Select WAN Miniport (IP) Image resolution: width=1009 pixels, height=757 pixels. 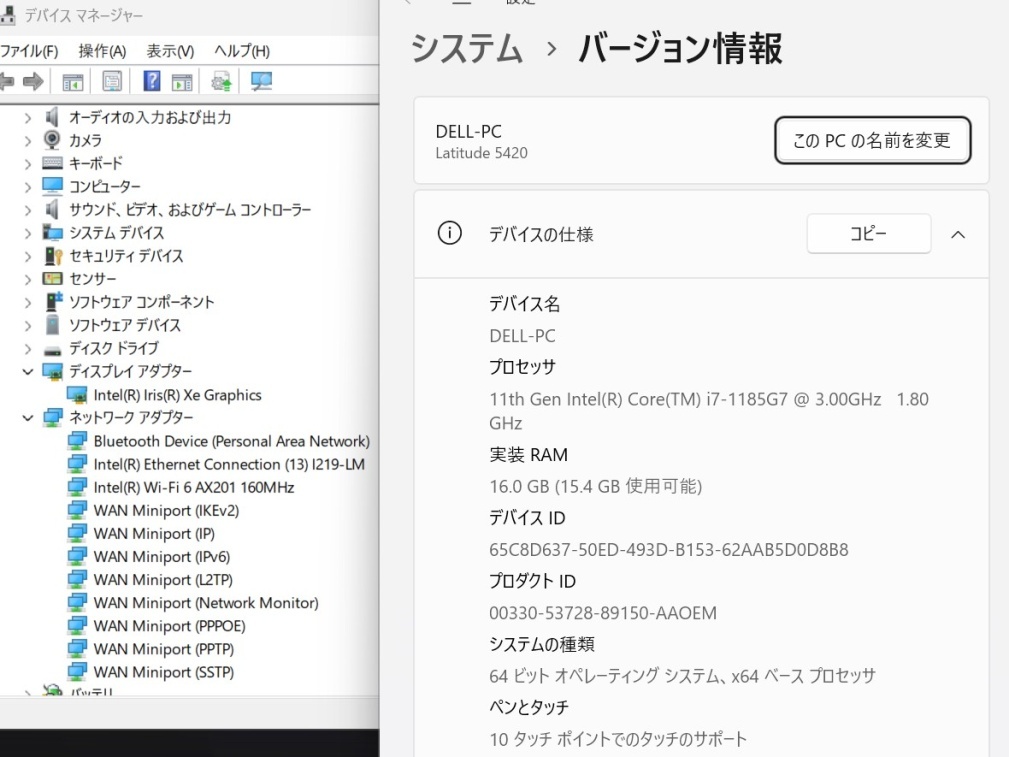pyautogui.click(x=154, y=534)
